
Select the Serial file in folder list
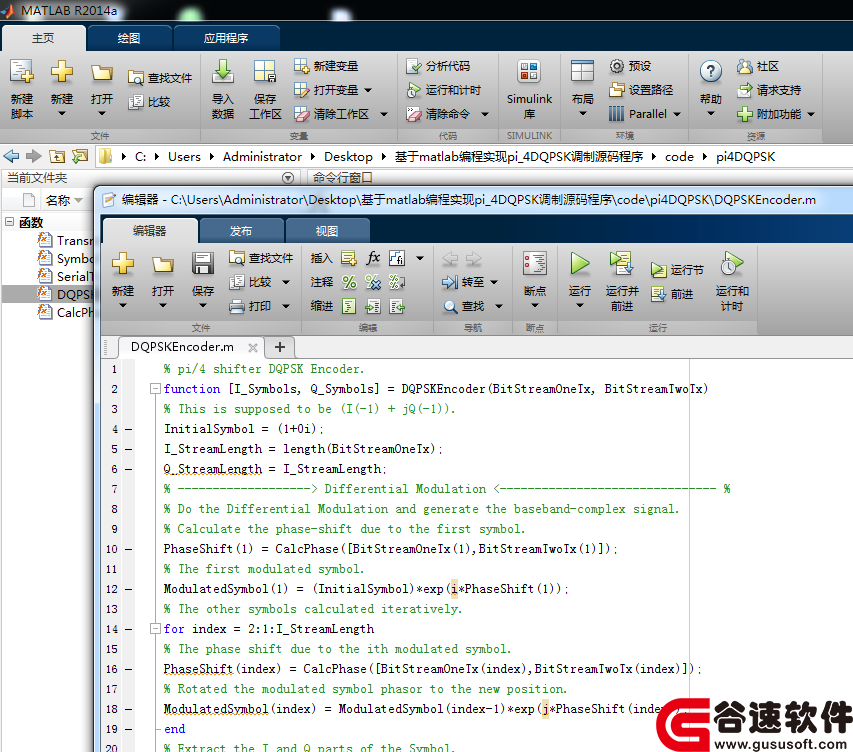coord(65,276)
